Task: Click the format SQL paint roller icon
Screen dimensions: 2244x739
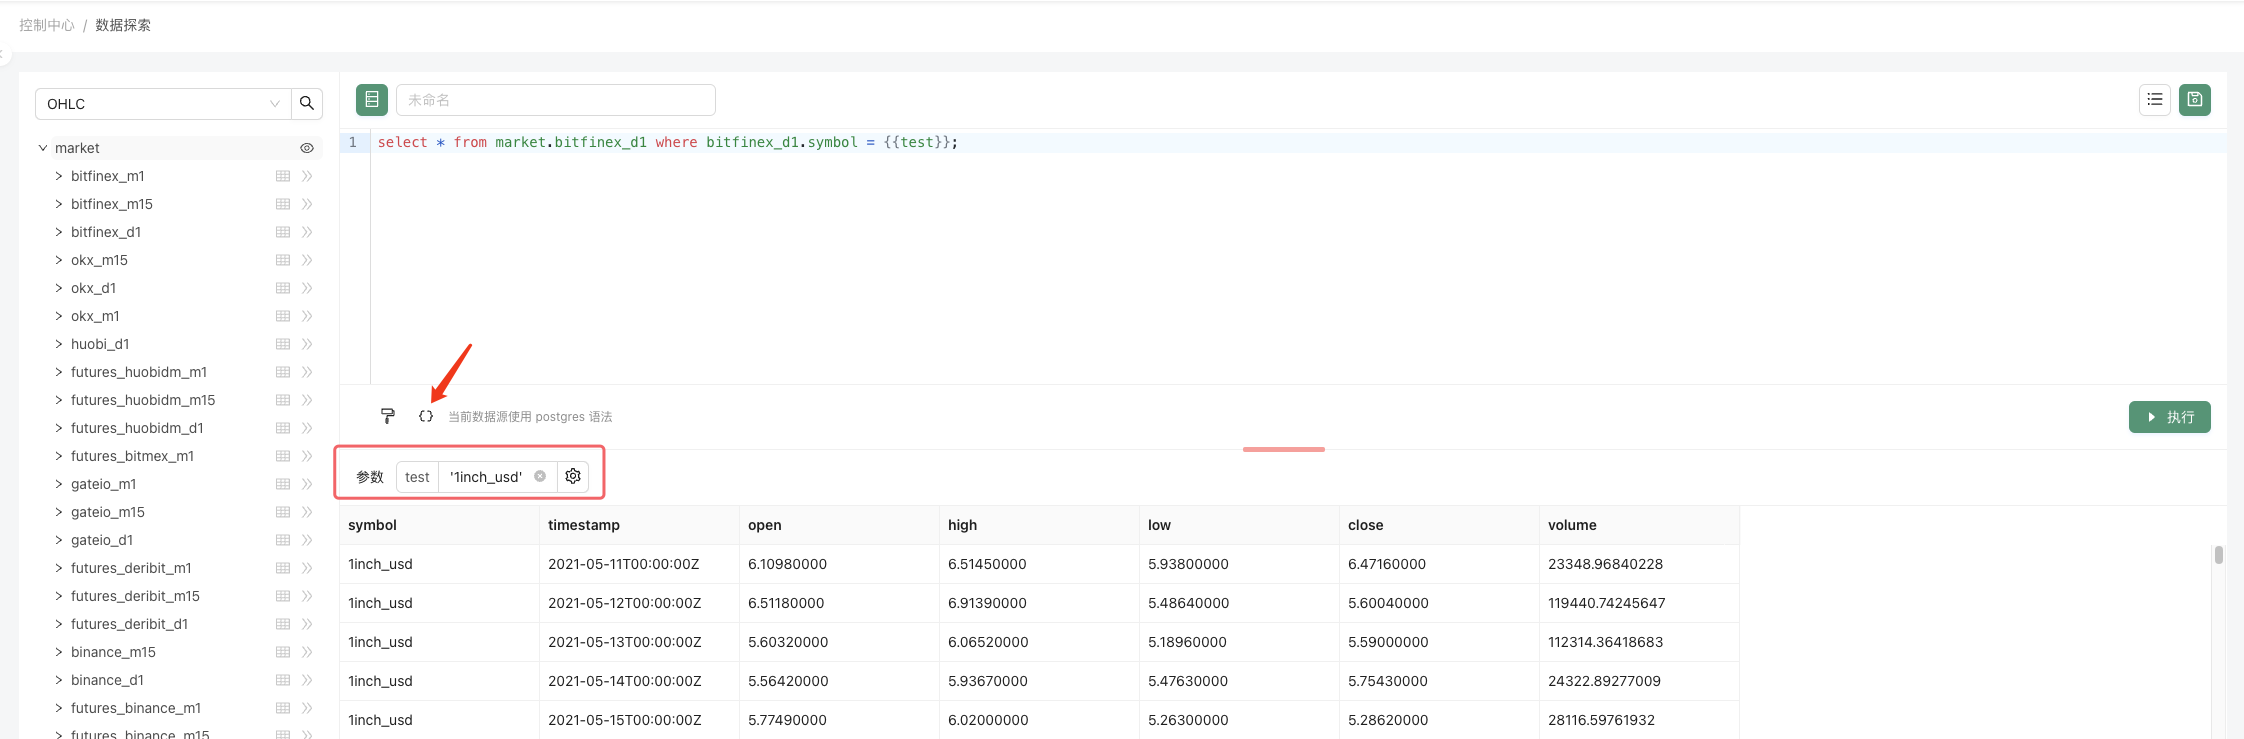Action: coord(388,416)
